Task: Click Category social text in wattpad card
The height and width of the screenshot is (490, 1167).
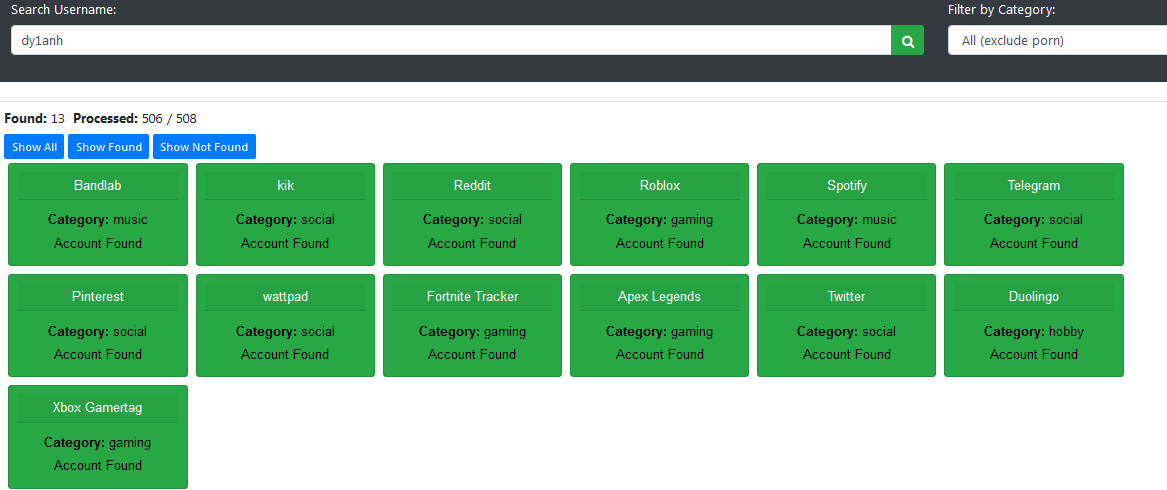Action: point(285,331)
